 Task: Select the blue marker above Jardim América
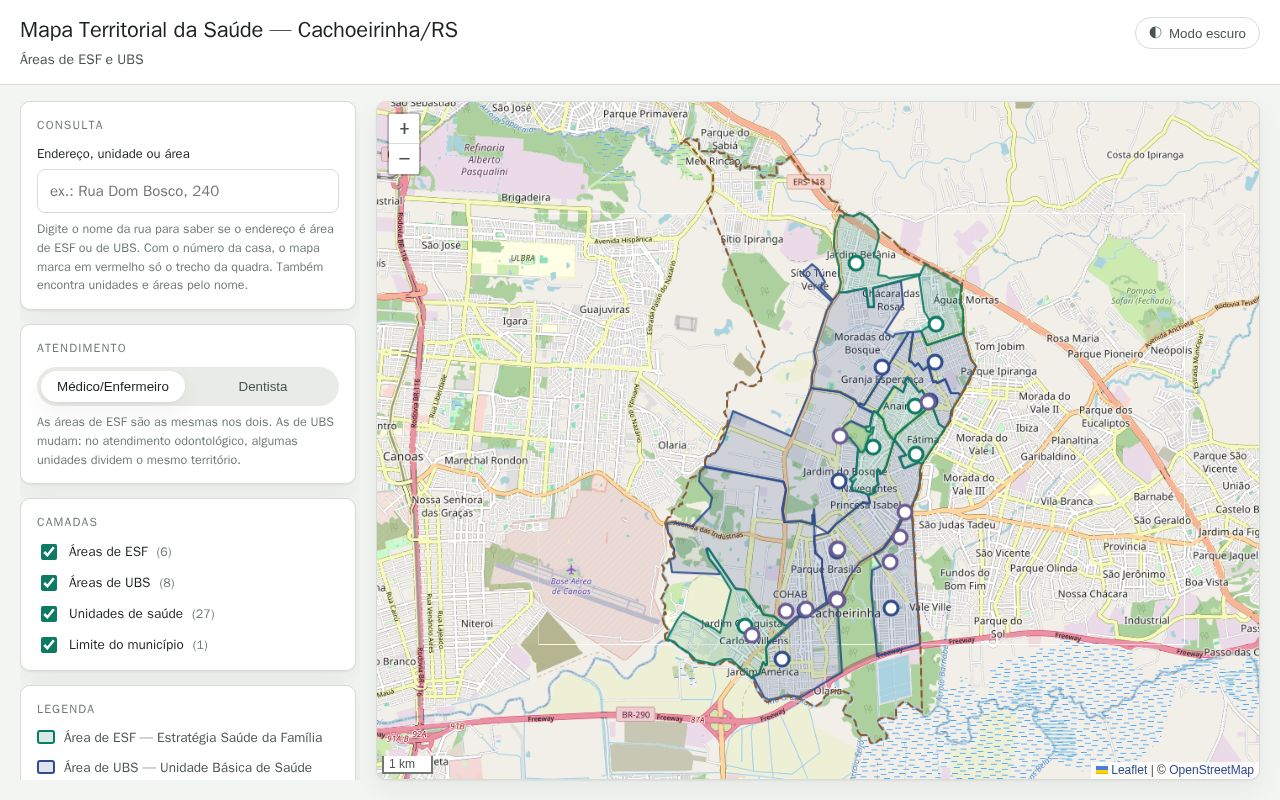point(782,659)
